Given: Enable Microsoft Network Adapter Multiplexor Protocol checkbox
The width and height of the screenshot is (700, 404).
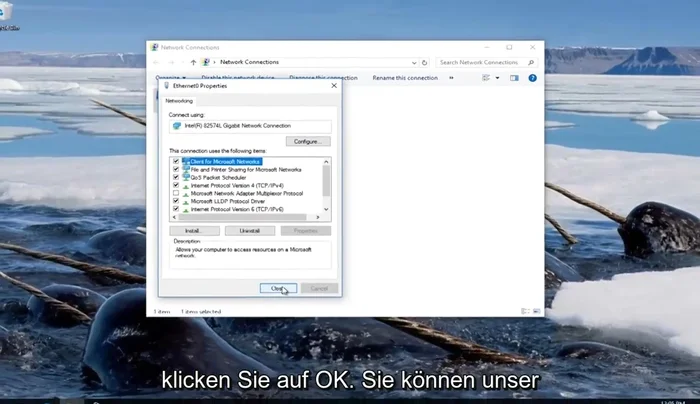Looking at the screenshot, I should (176, 193).
